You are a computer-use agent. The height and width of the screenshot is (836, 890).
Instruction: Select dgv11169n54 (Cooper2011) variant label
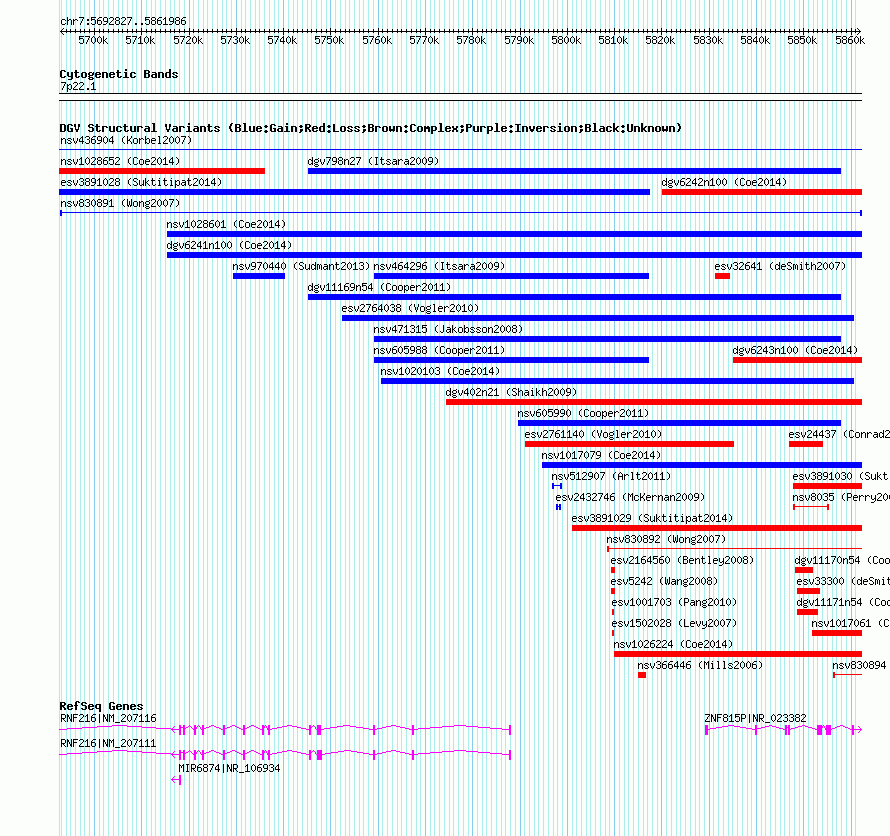click(379, 287)
